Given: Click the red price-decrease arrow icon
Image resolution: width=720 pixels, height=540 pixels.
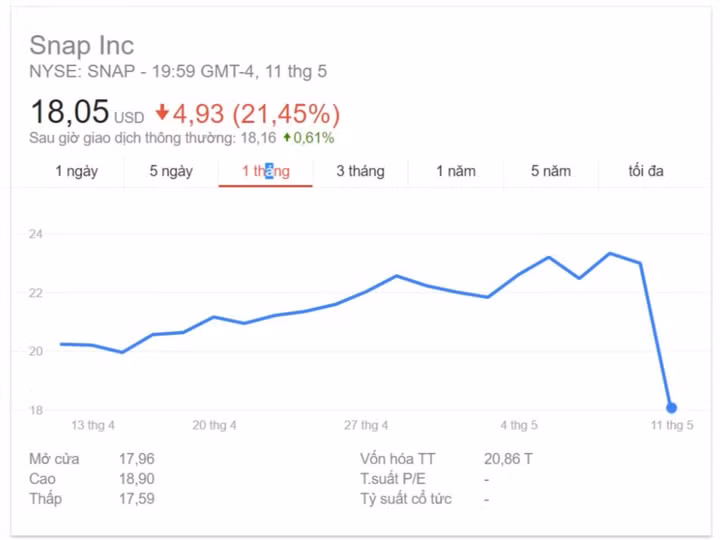Looking at the screenshot, I should (163, 113).
